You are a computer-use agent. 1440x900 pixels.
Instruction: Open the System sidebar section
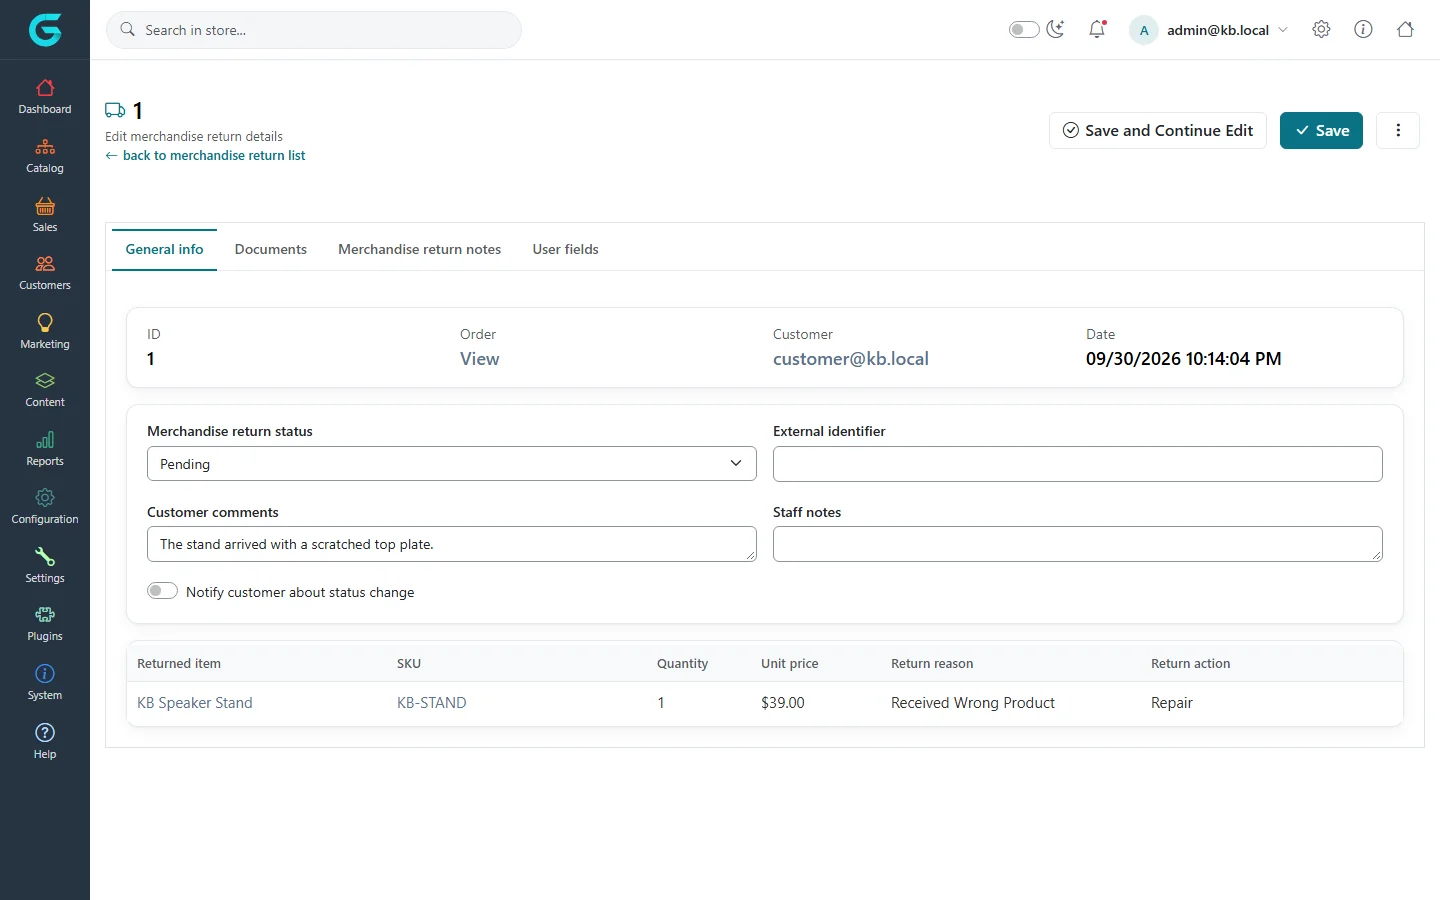click(x=45, y=683)
